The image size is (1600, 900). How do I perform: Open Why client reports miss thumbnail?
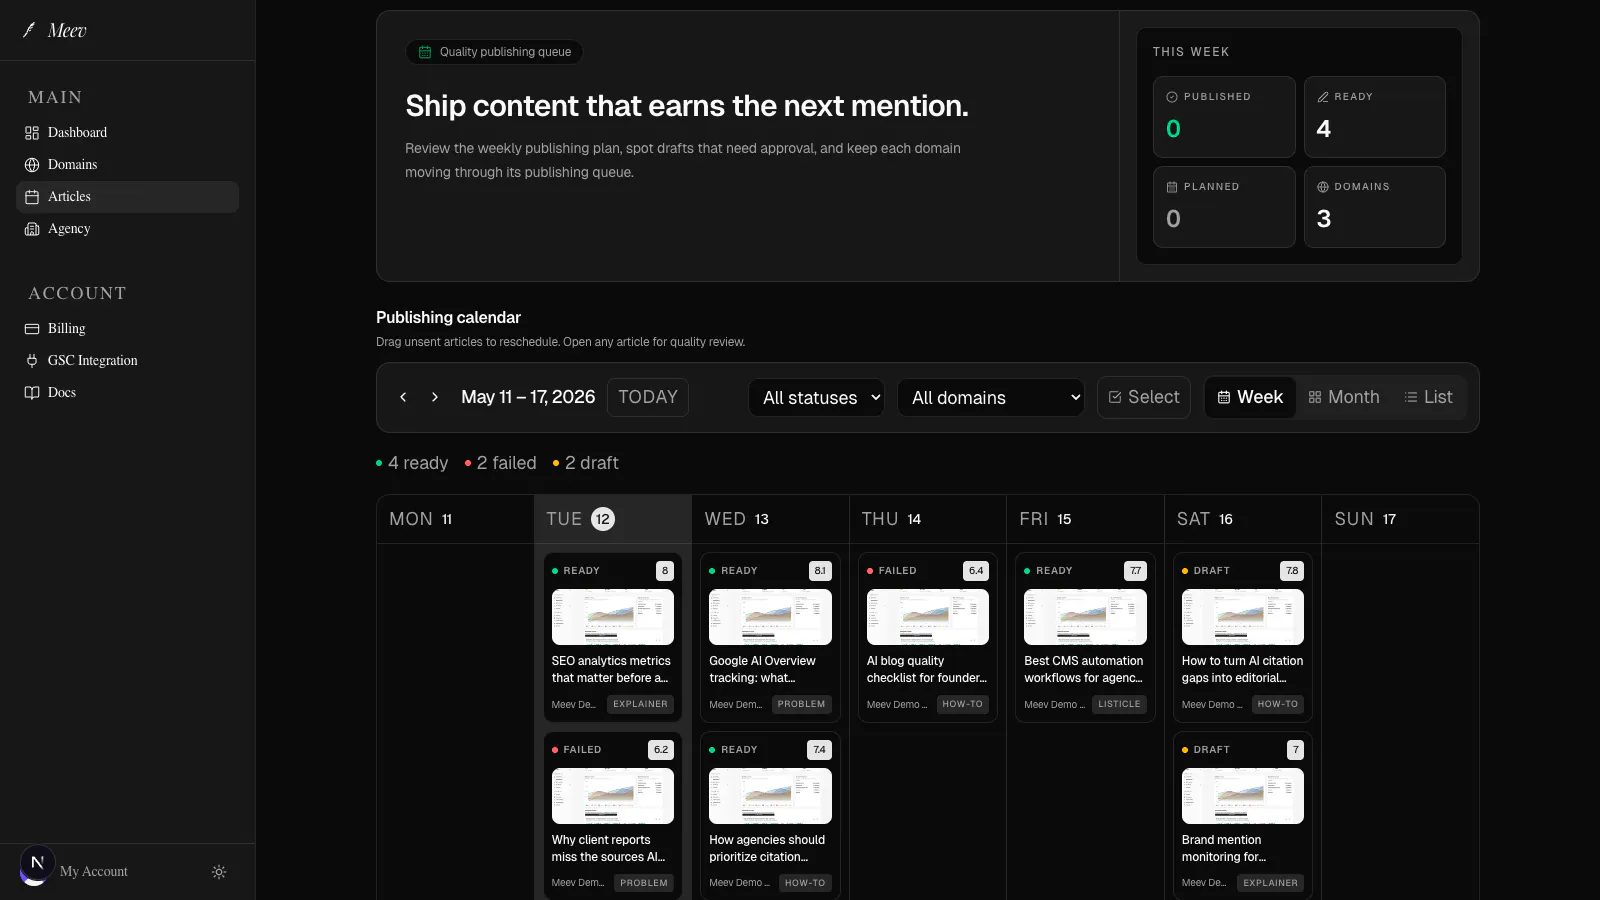pyautogui.click(x=613, y=796)
